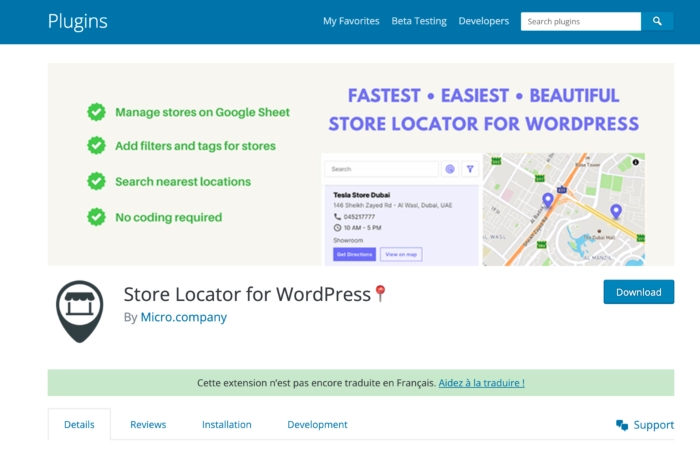Image resolution: width=700 pixels, height=467 pixels.
Task: Click the Store Locator plugin pin icon
Action: [79, 311]
